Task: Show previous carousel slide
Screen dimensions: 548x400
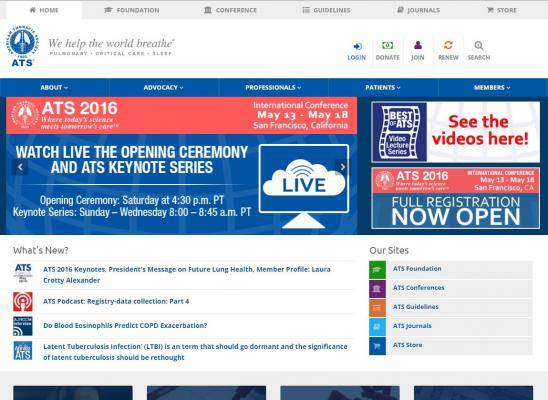Action: pos(20,167)
